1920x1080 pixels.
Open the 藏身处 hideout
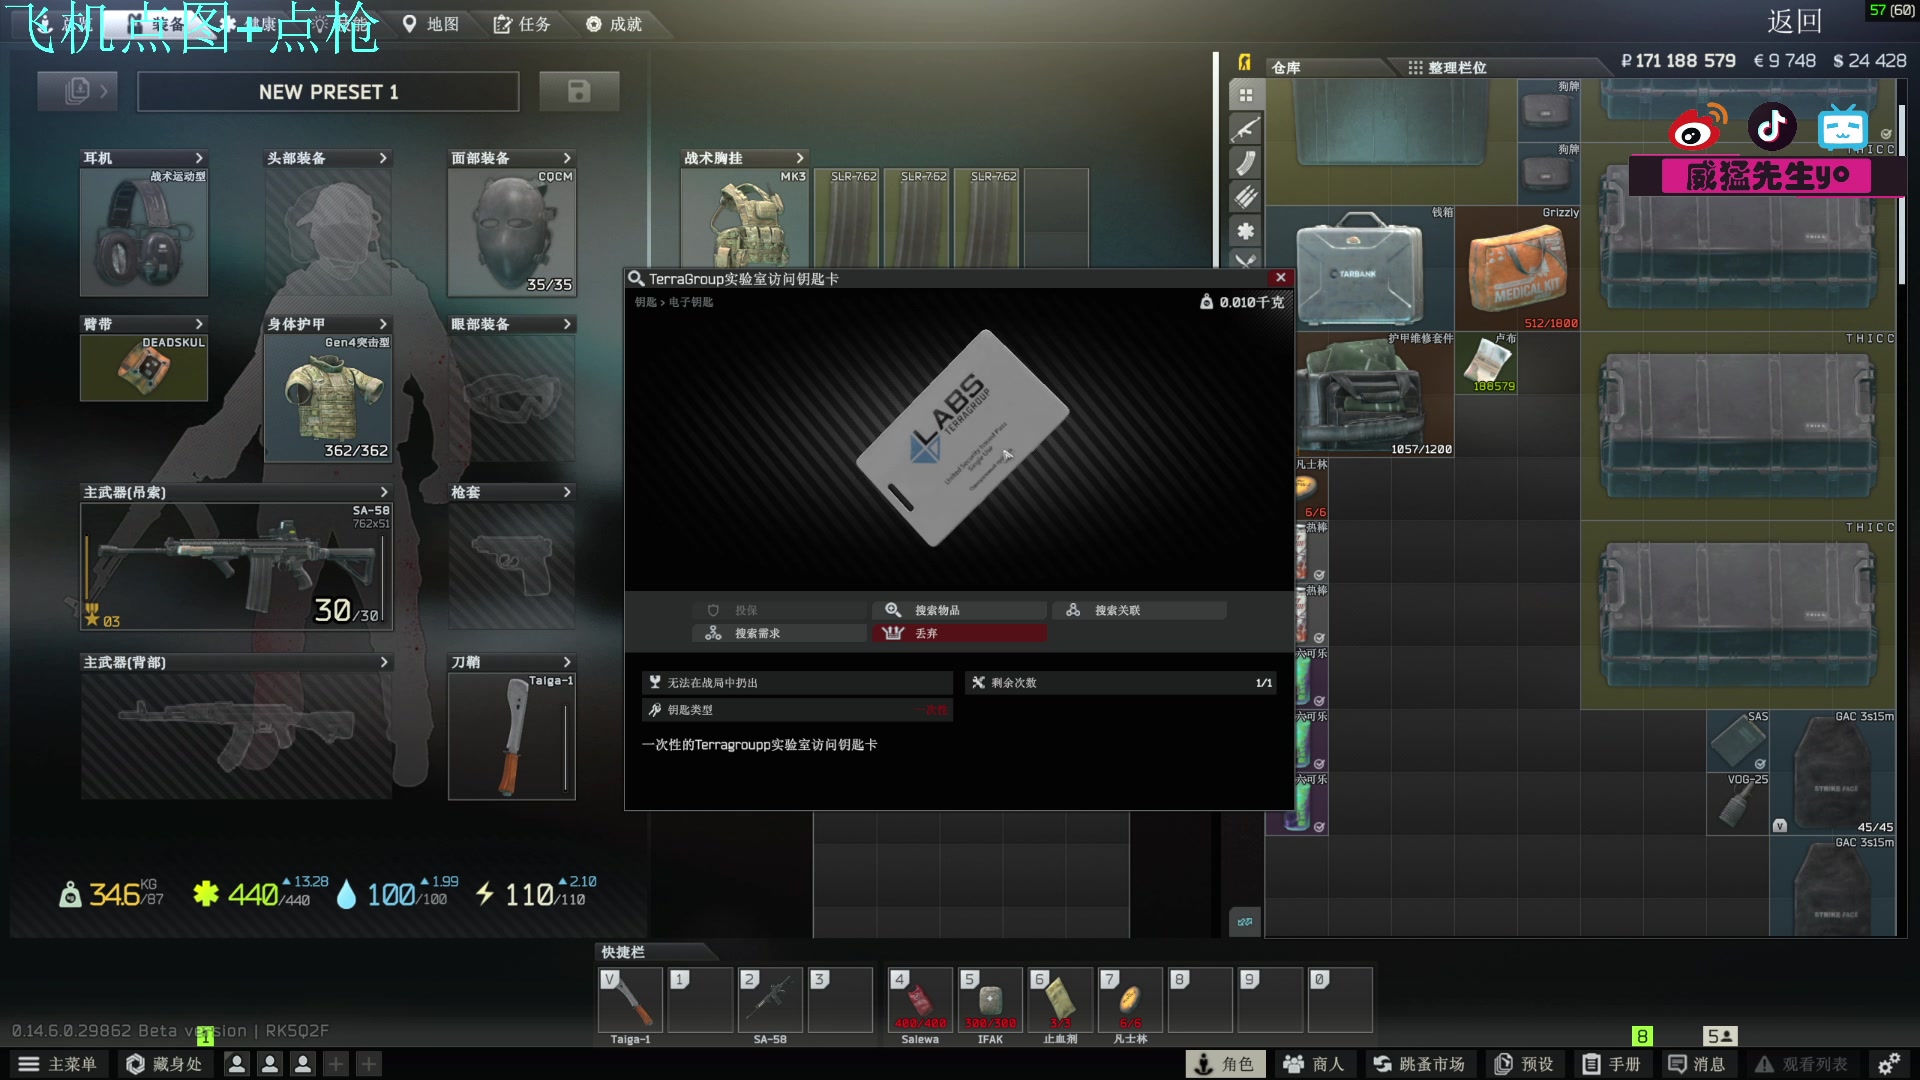coord(164,1064)
